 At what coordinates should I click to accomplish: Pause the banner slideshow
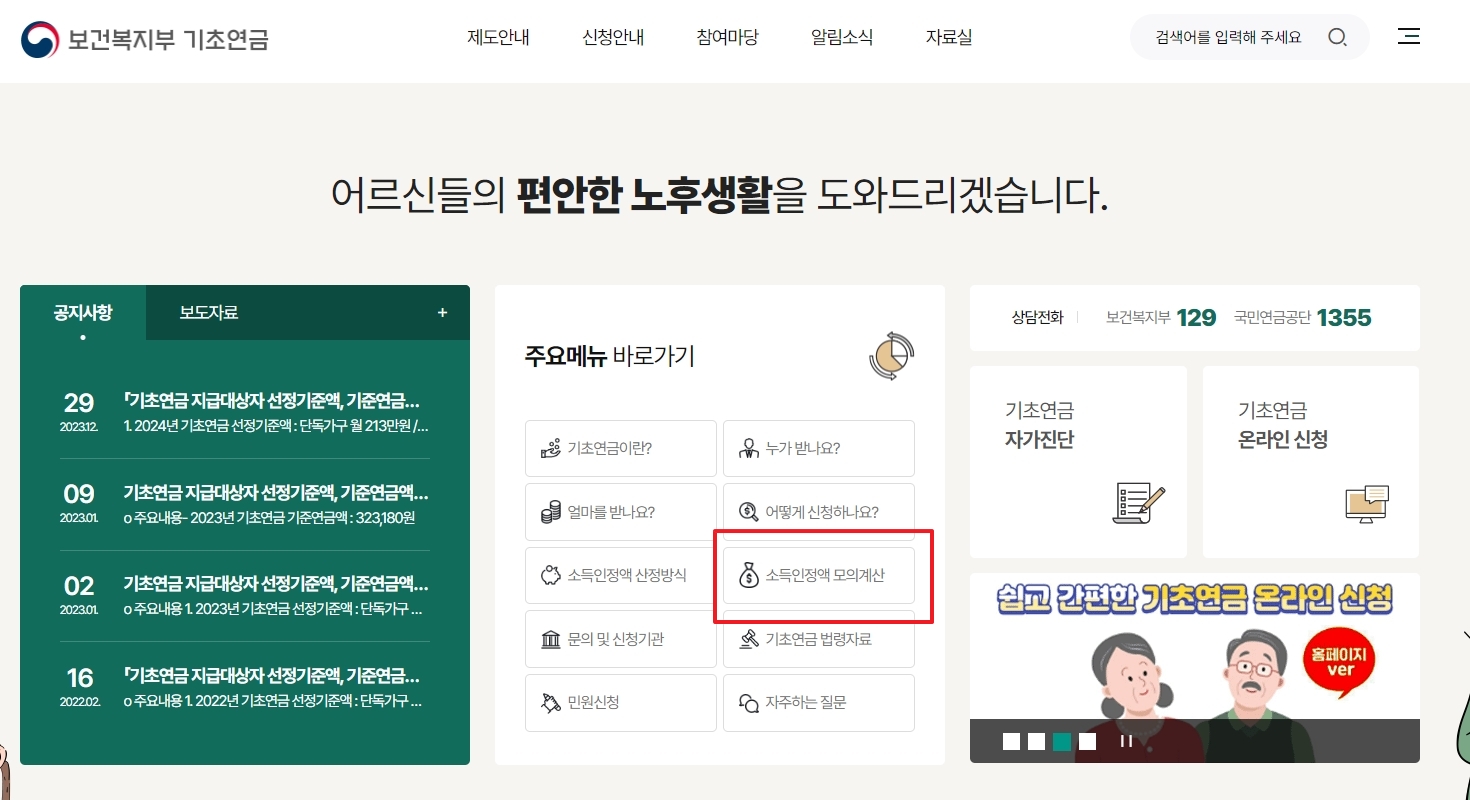click(1126, 741)
